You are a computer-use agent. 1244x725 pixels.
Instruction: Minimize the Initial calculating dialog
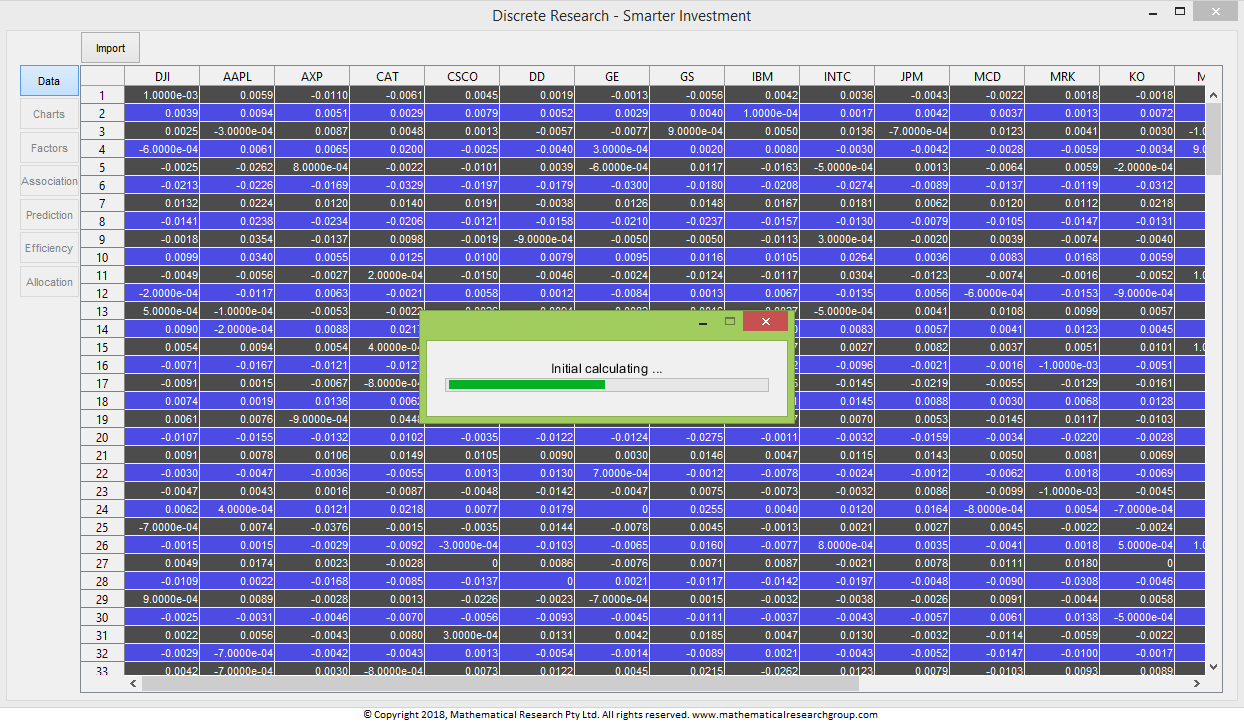pos(703,322)
